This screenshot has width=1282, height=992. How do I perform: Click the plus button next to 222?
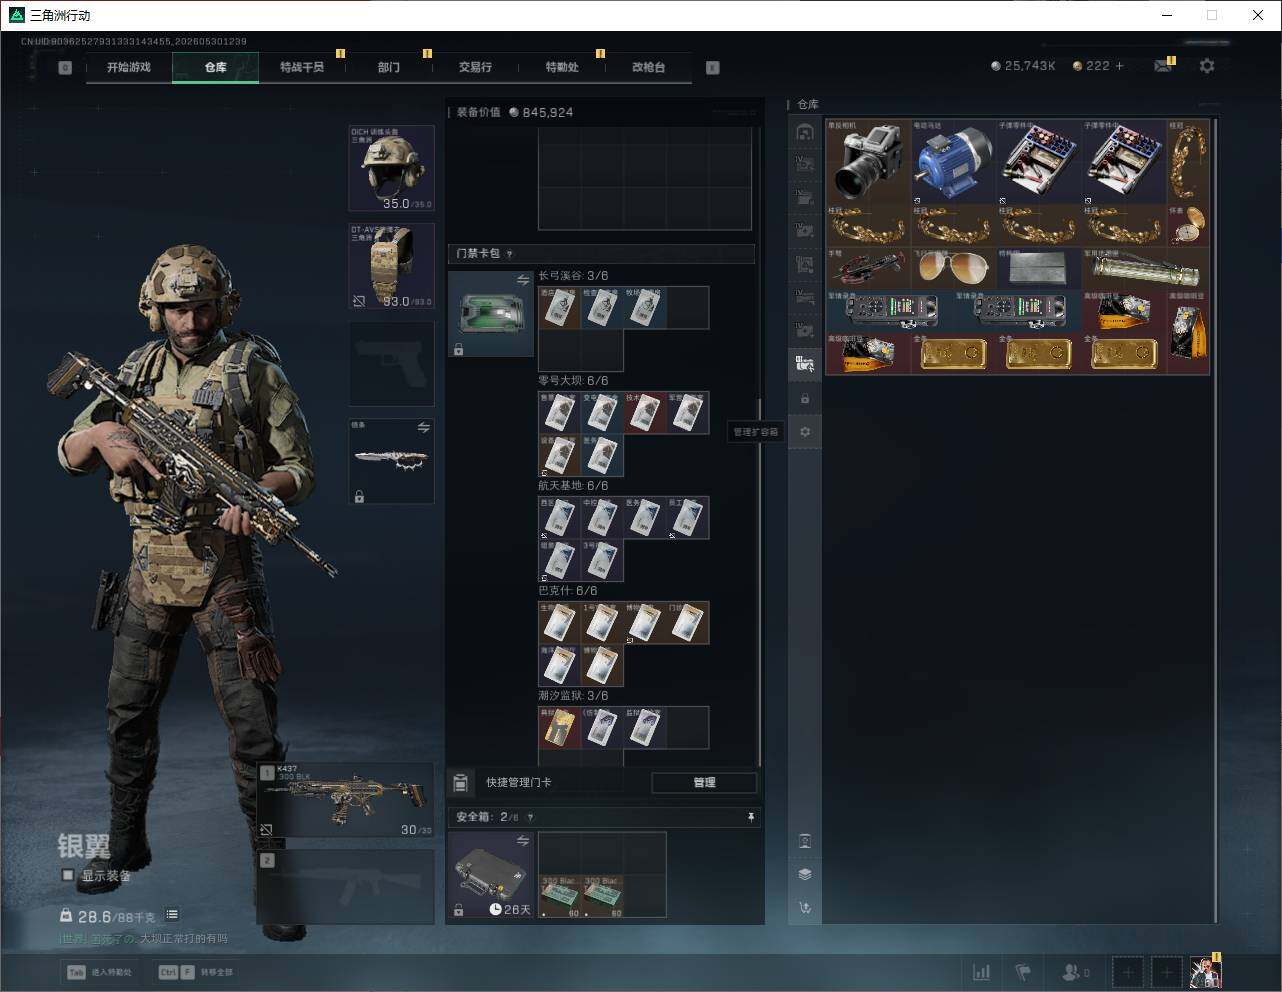point(1120,66)
